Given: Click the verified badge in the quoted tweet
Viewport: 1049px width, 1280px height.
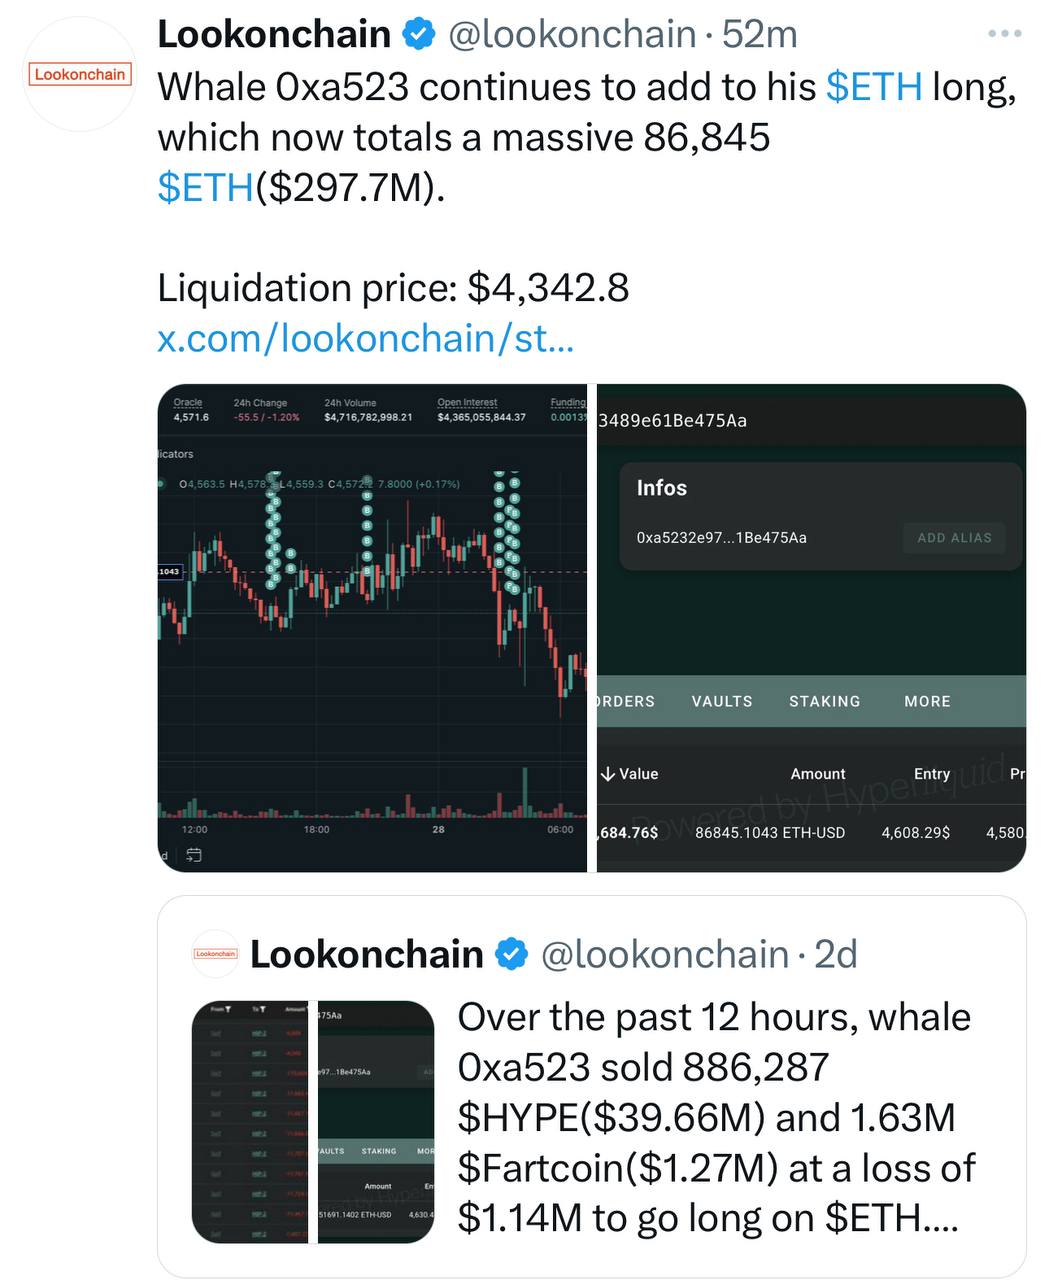Looking at the screenshot, I should click(511, 955).
